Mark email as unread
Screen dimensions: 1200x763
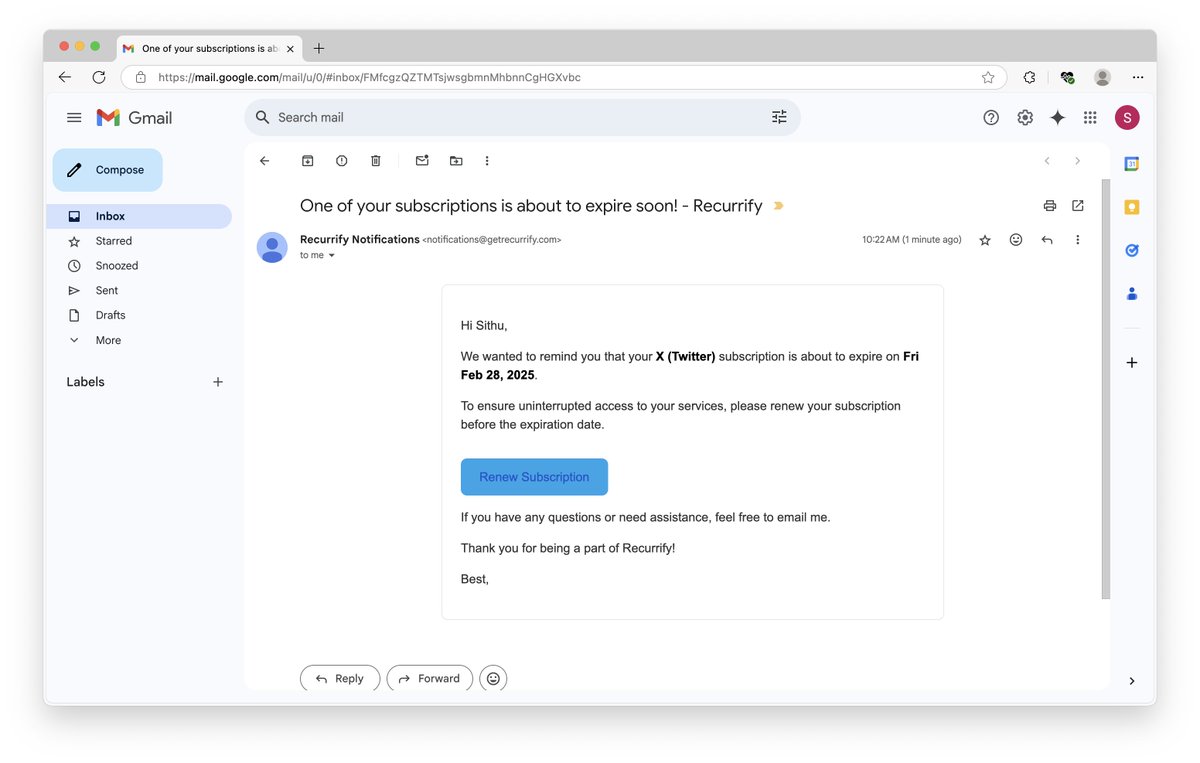[422, 161]
